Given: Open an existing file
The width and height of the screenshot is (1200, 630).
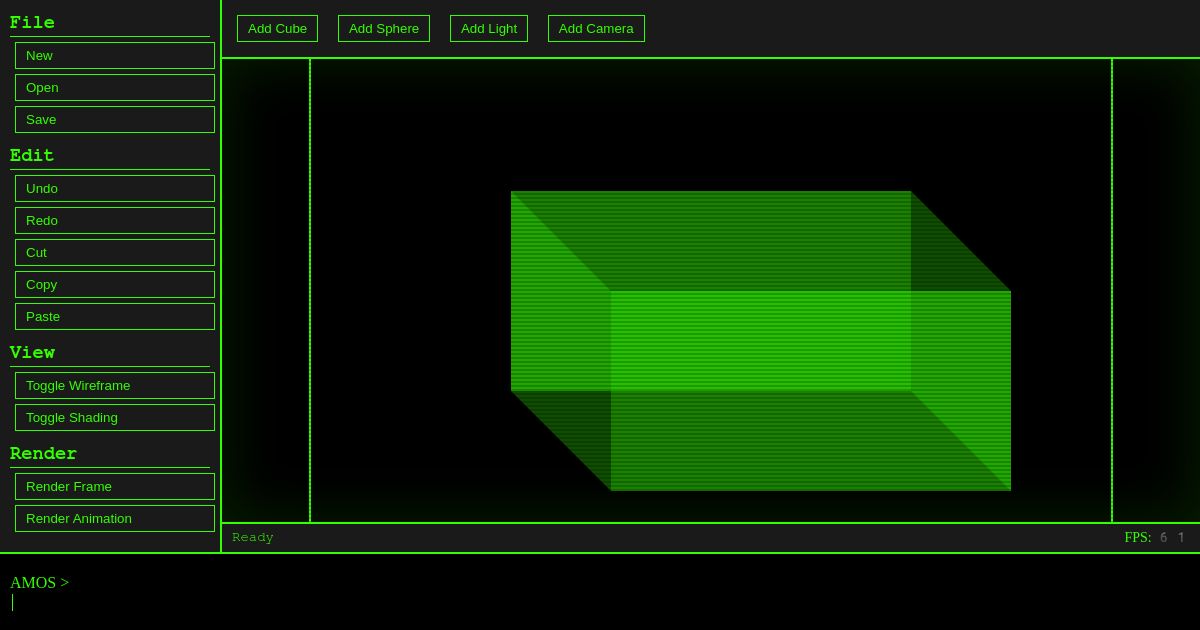Looking at the screenshot, I should pos(114,87).
